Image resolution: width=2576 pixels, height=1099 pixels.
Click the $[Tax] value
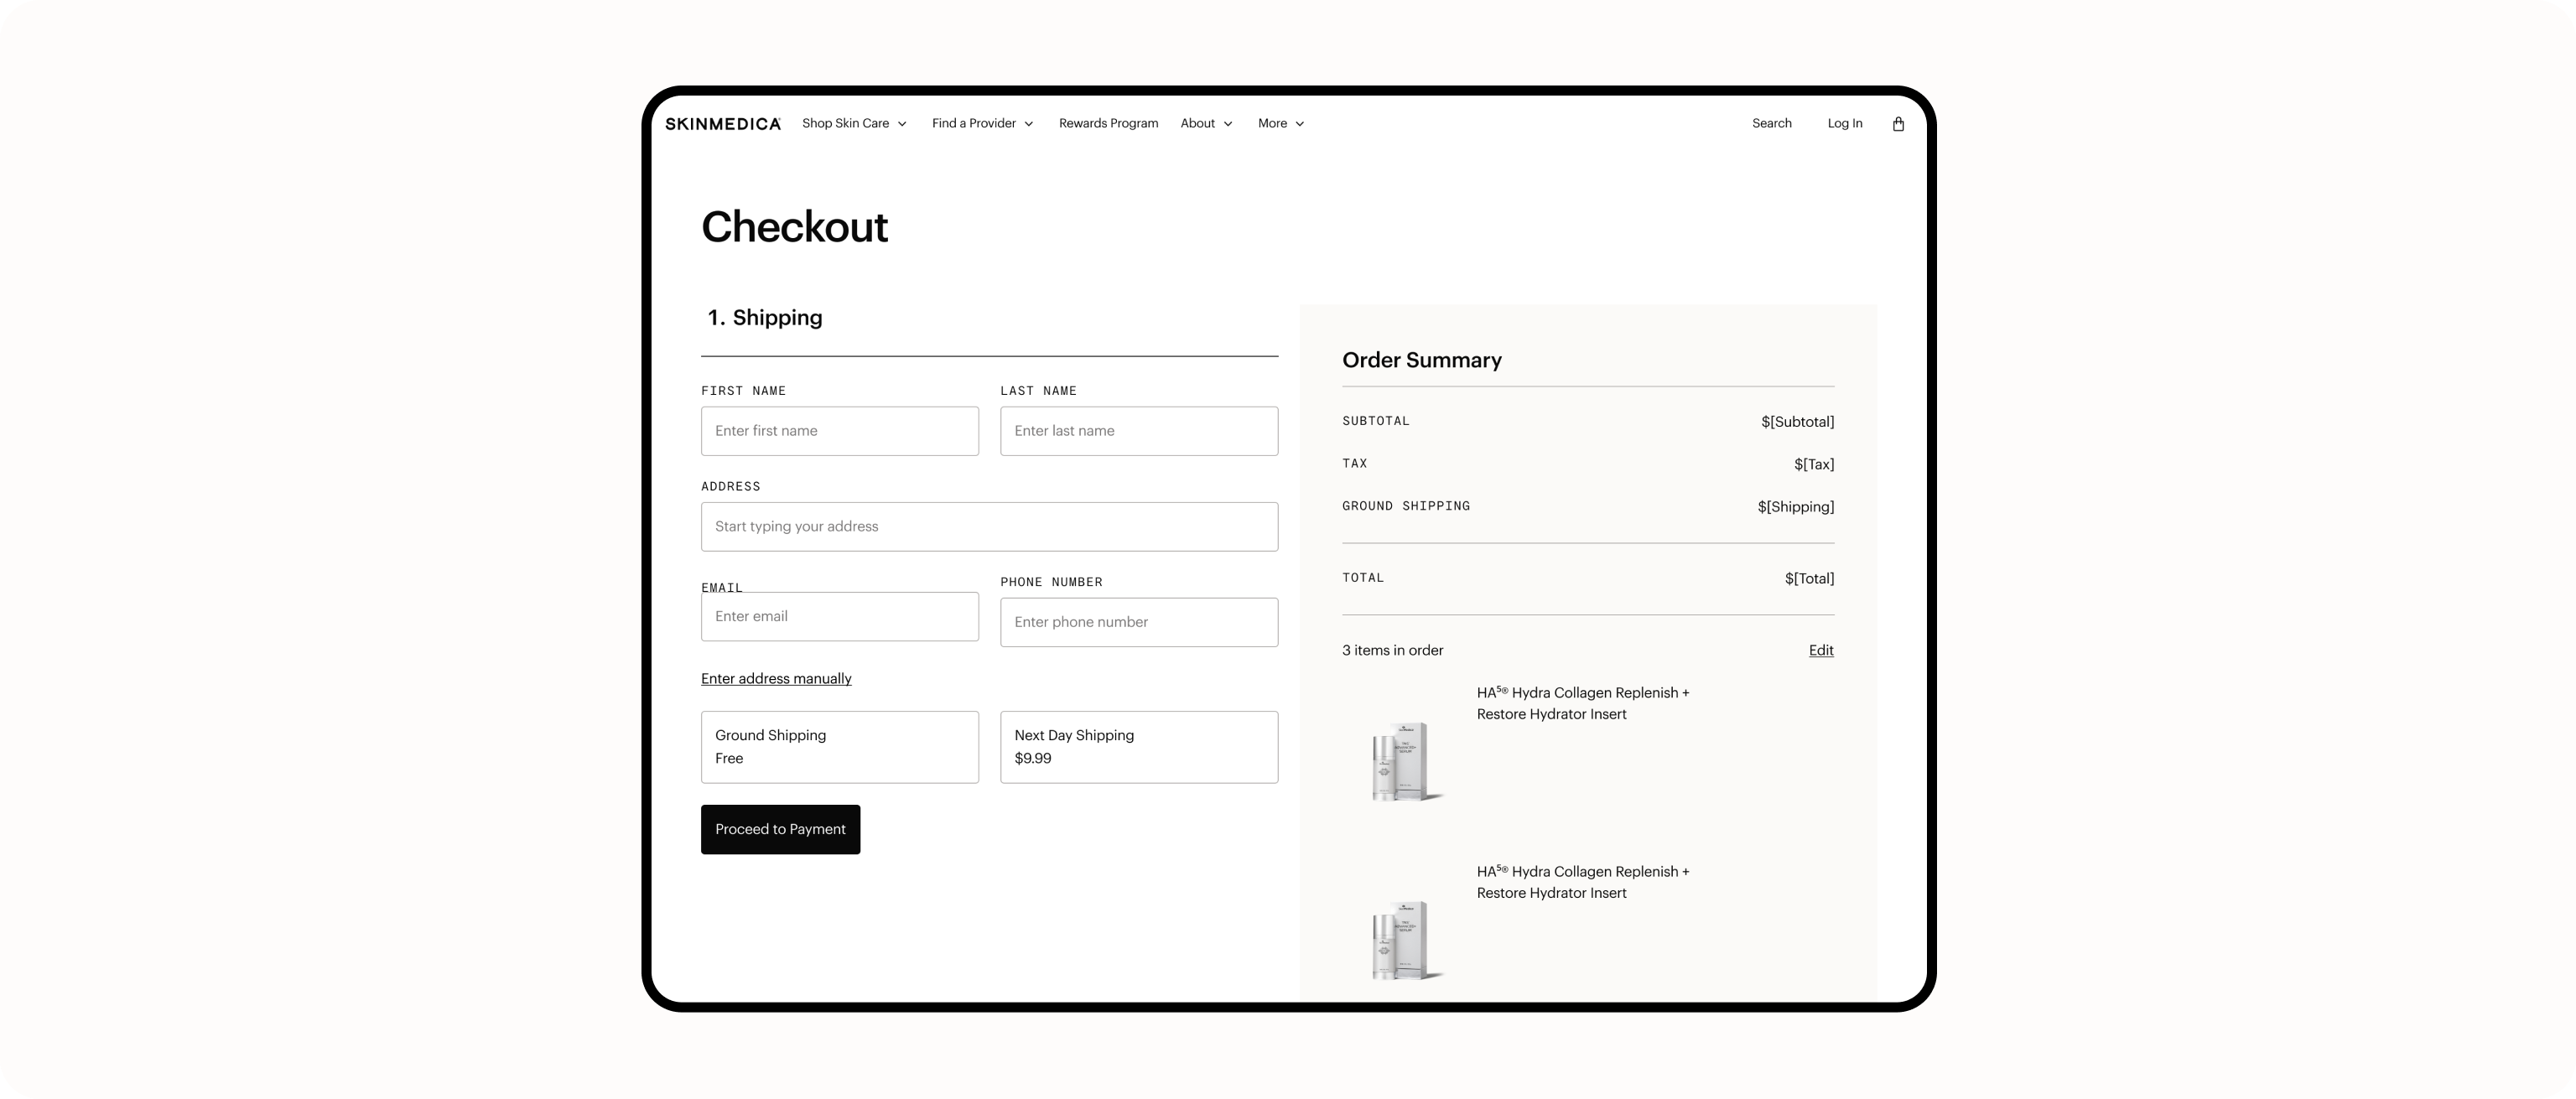[1814, 464]
